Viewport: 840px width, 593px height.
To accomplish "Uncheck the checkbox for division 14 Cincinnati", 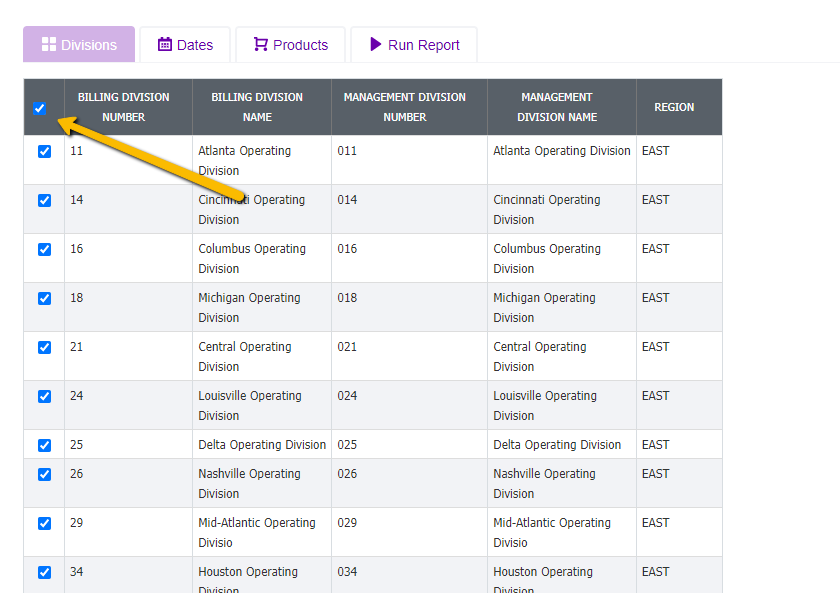I will pos(44,201).
